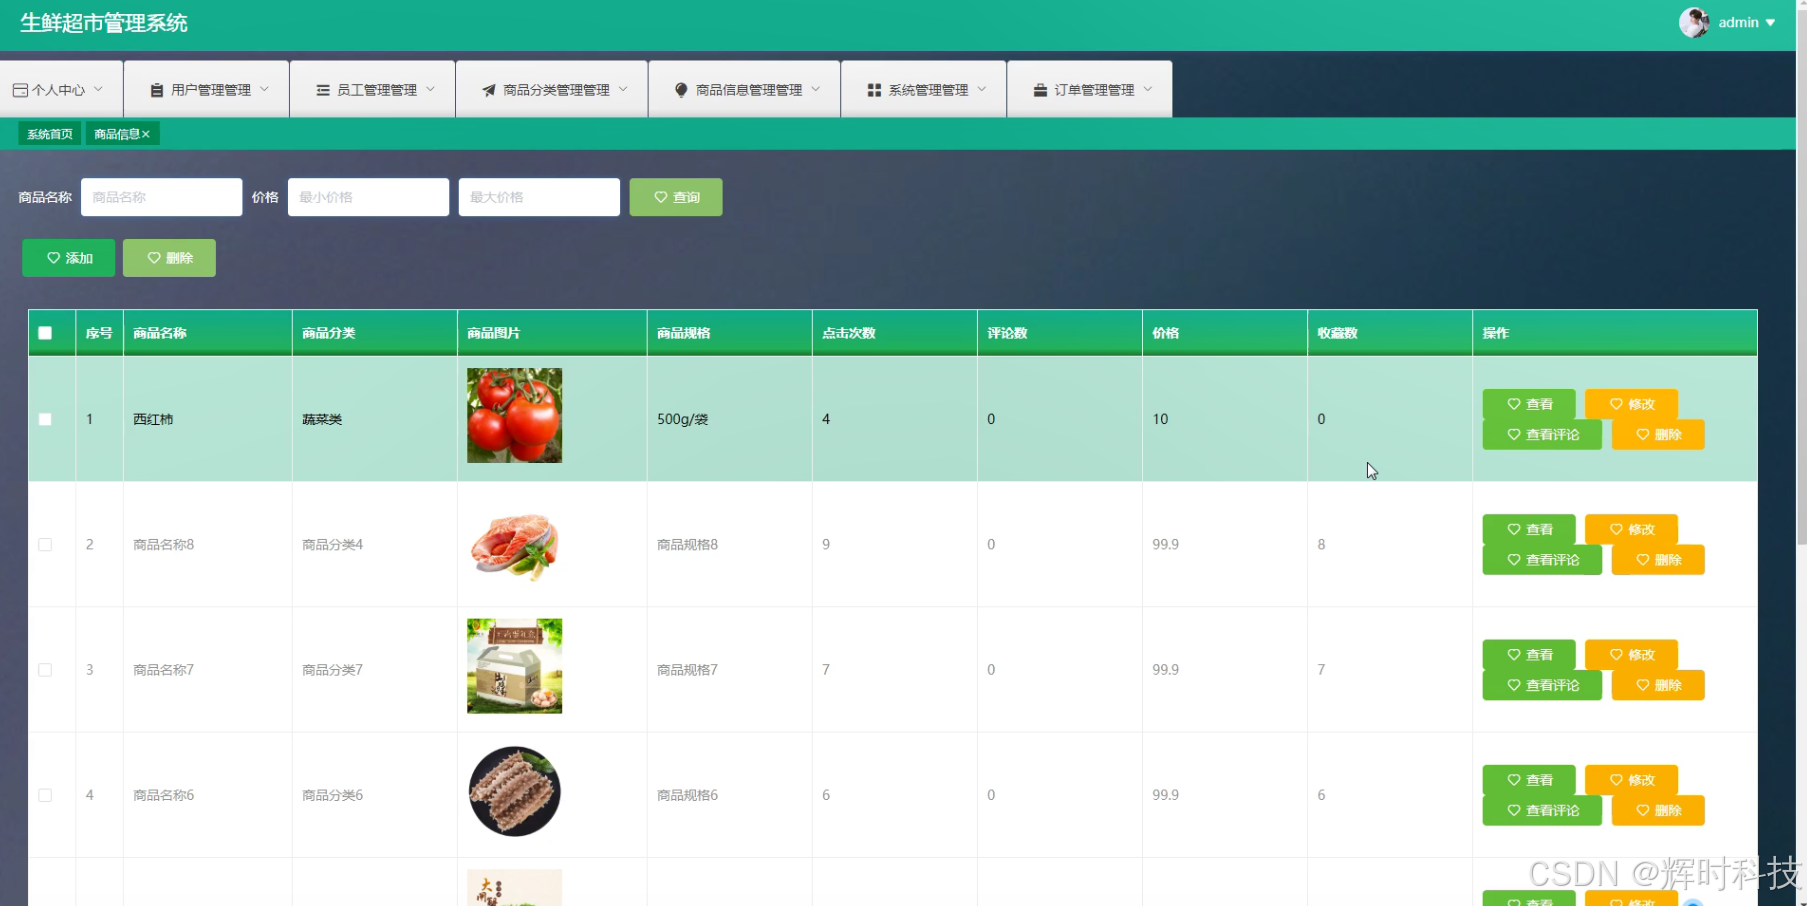1807x906 pixels.
Task: Toggle the select-all checkbox in table header
Action: click(45, 333)
